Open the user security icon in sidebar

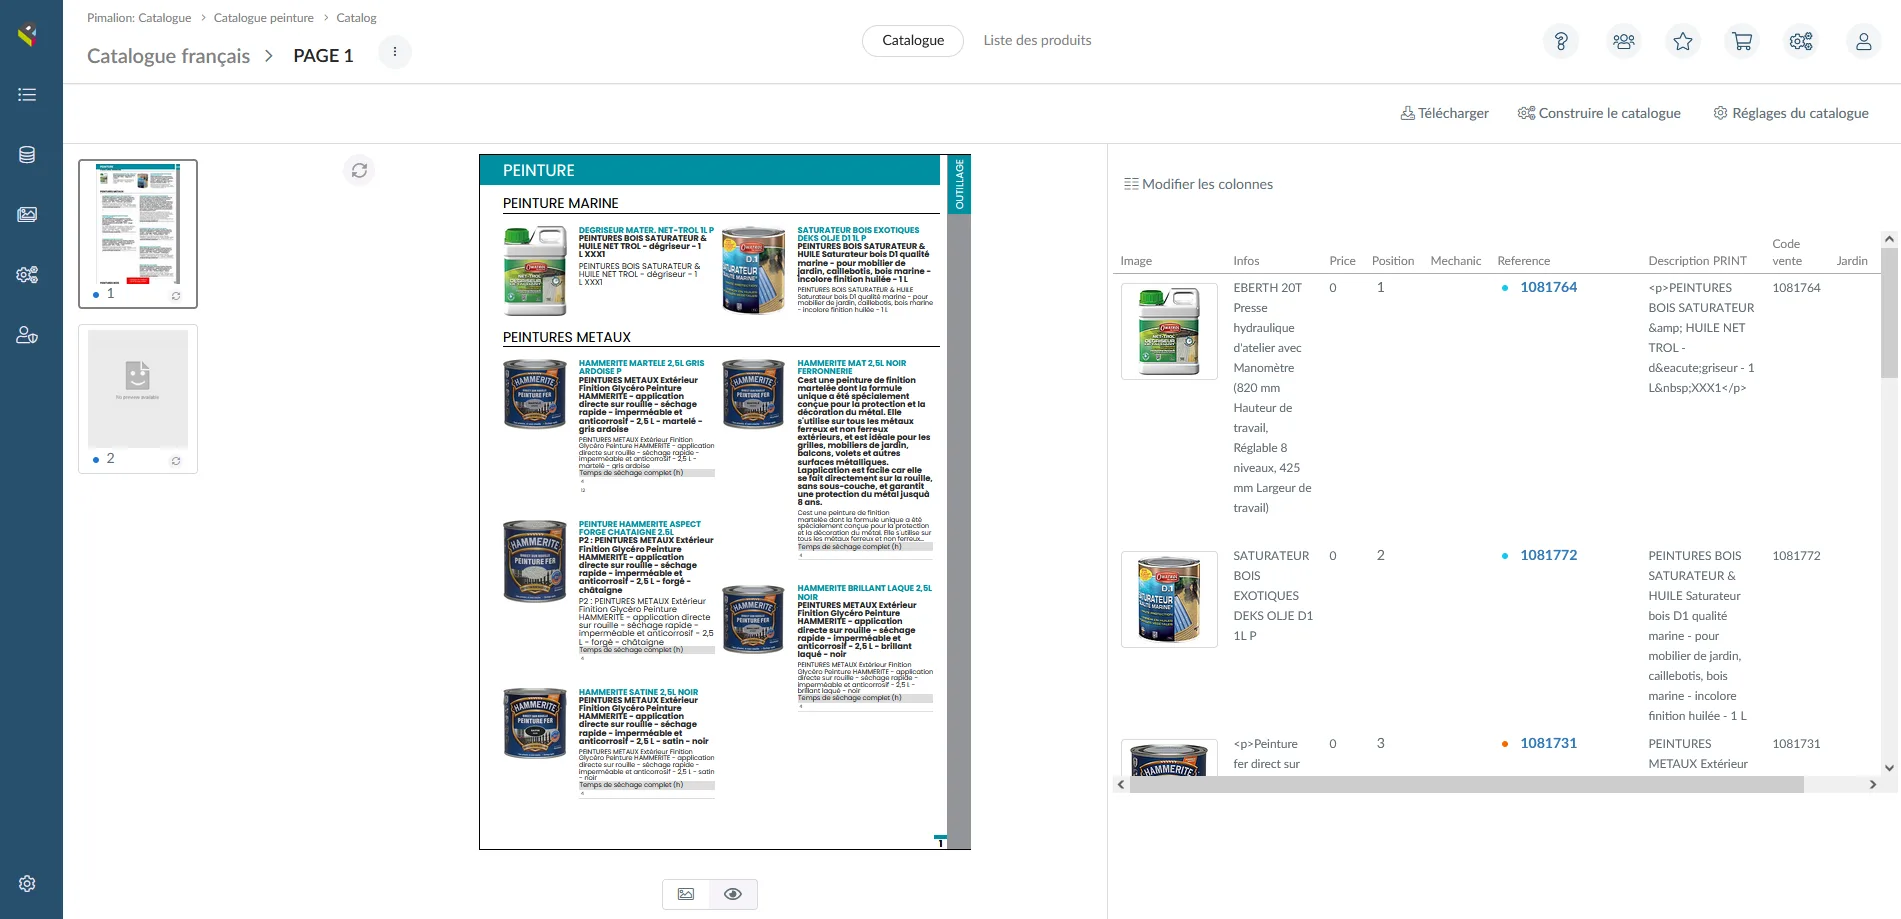27,335
